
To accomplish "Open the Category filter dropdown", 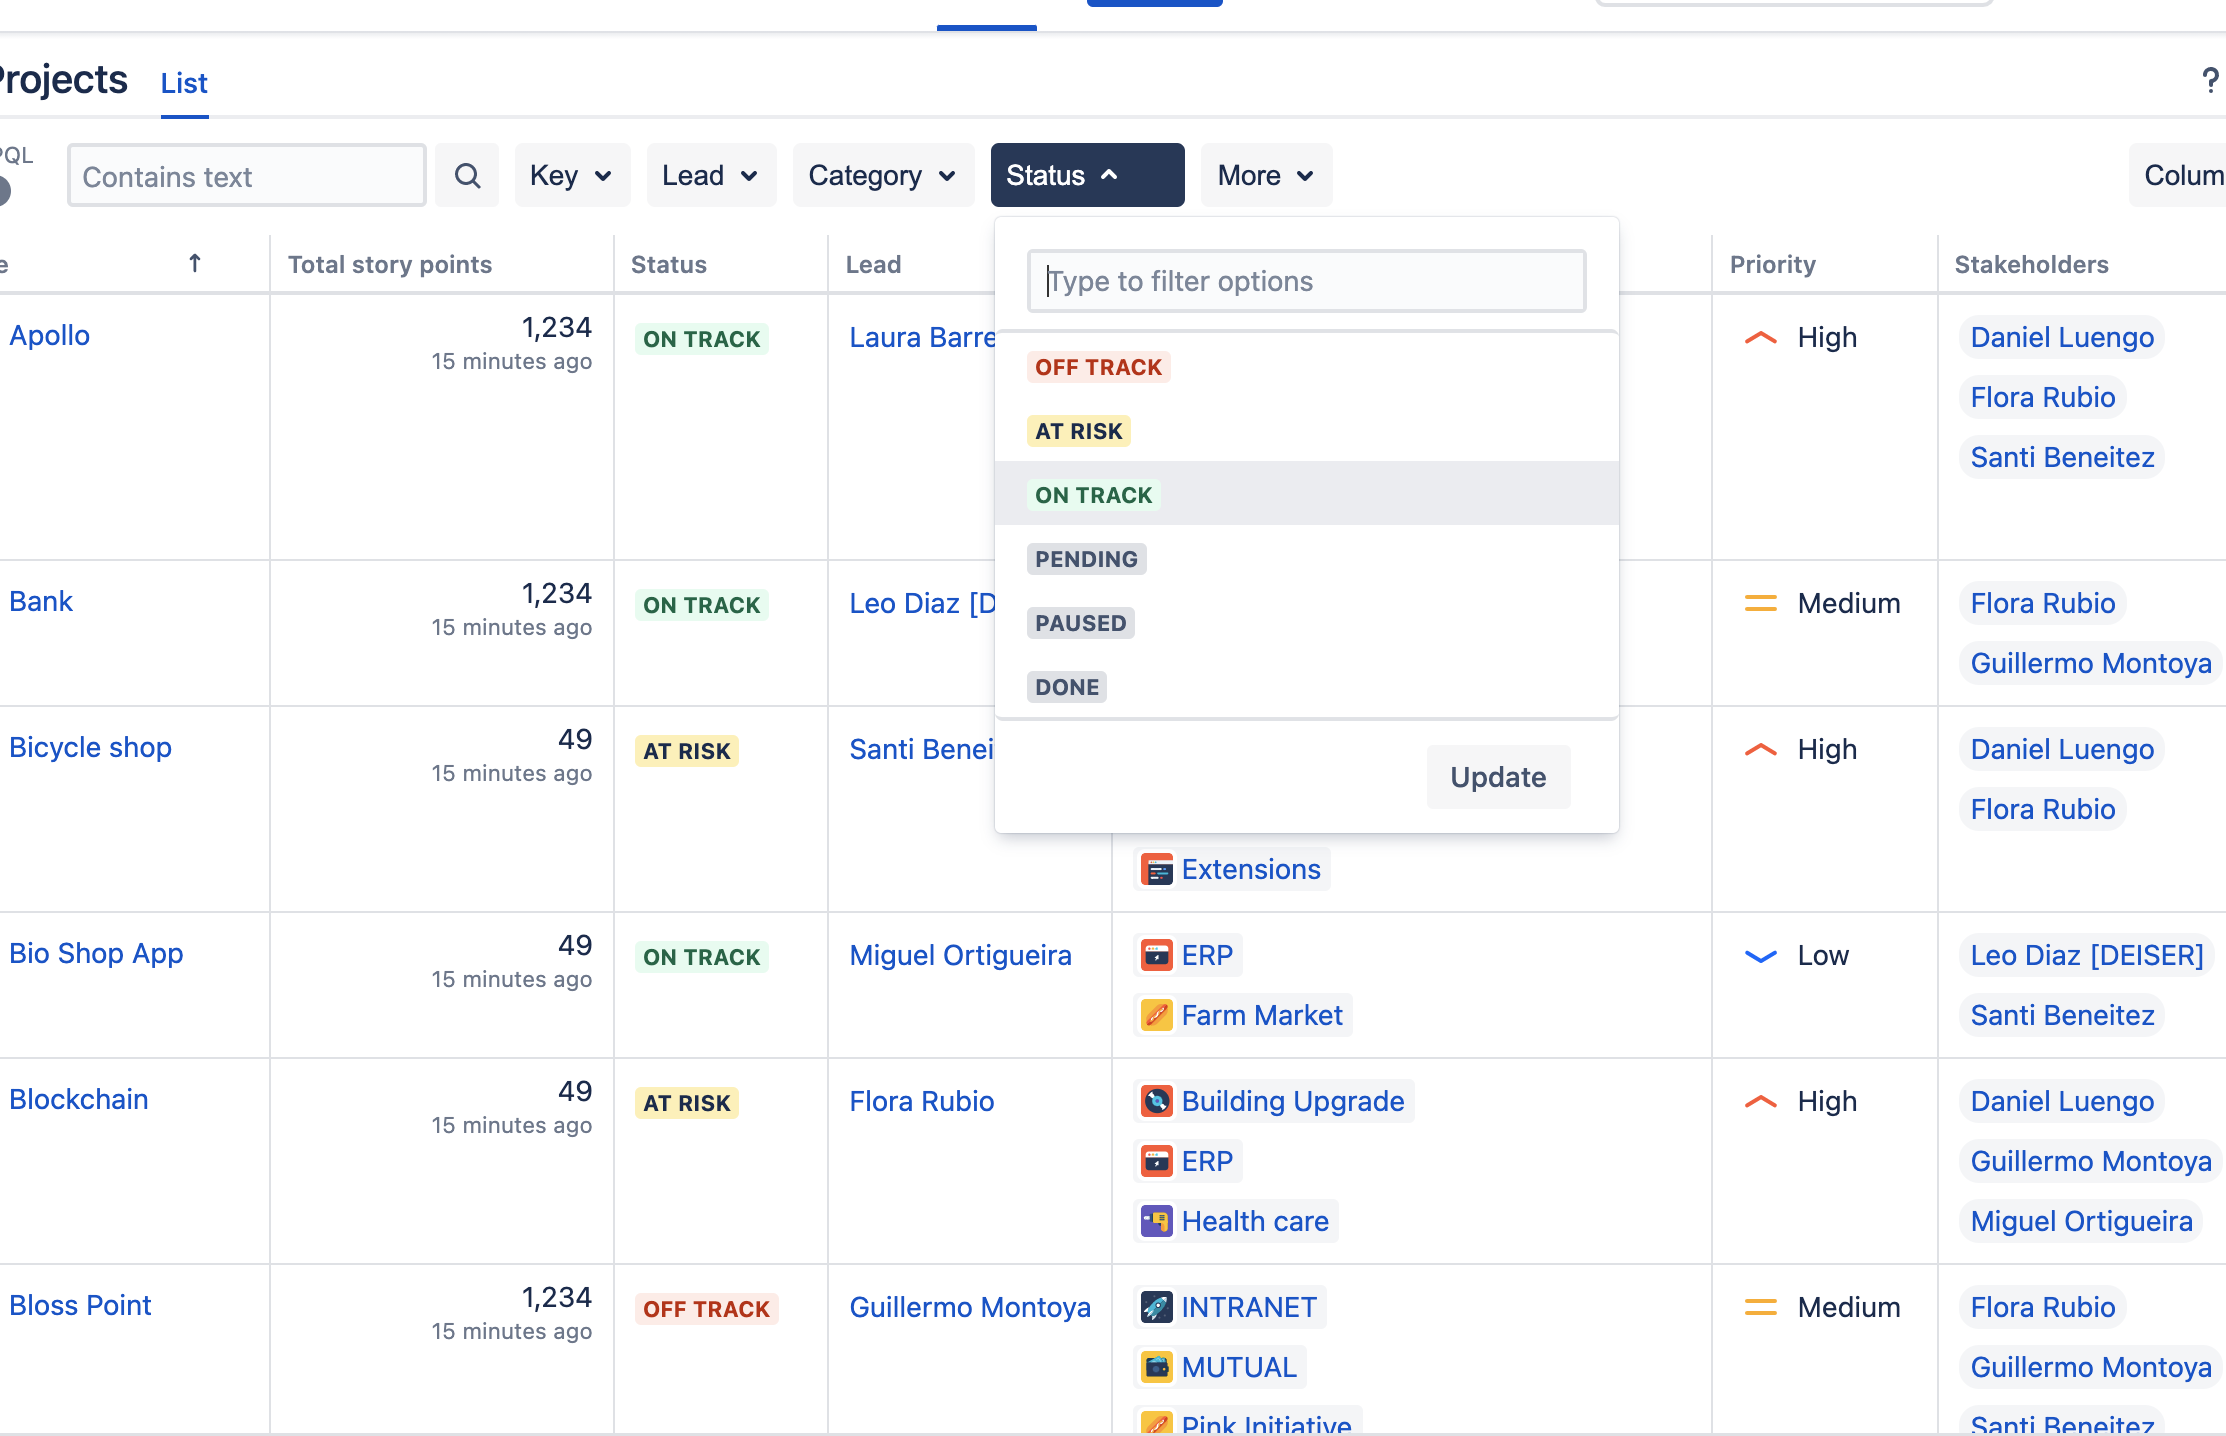I will click(x=883, y=176).
